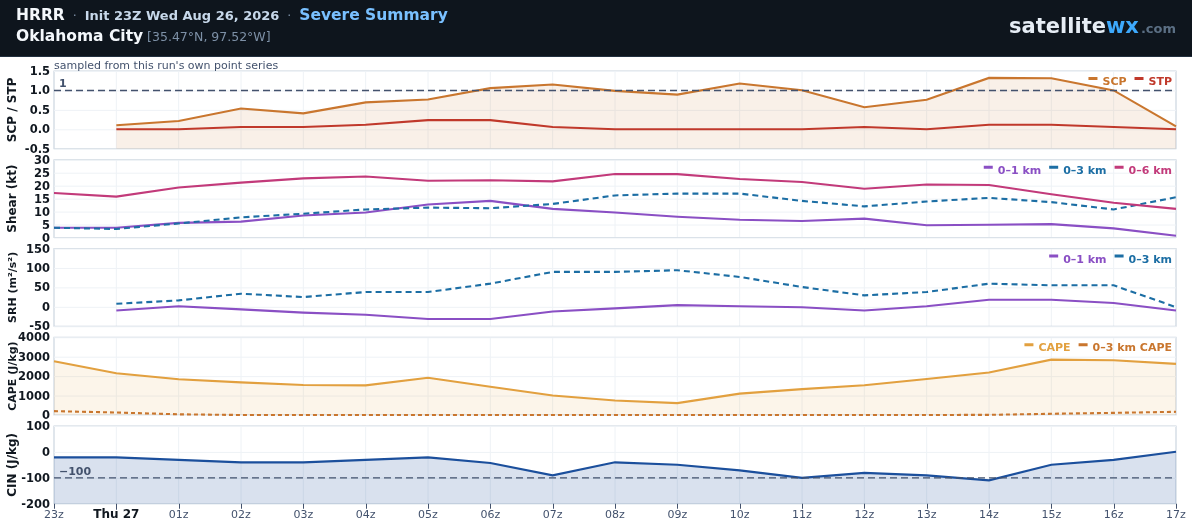Select the 14z time tick
This screenshot has height=518, width=1192.
click(x=989, y=513)
